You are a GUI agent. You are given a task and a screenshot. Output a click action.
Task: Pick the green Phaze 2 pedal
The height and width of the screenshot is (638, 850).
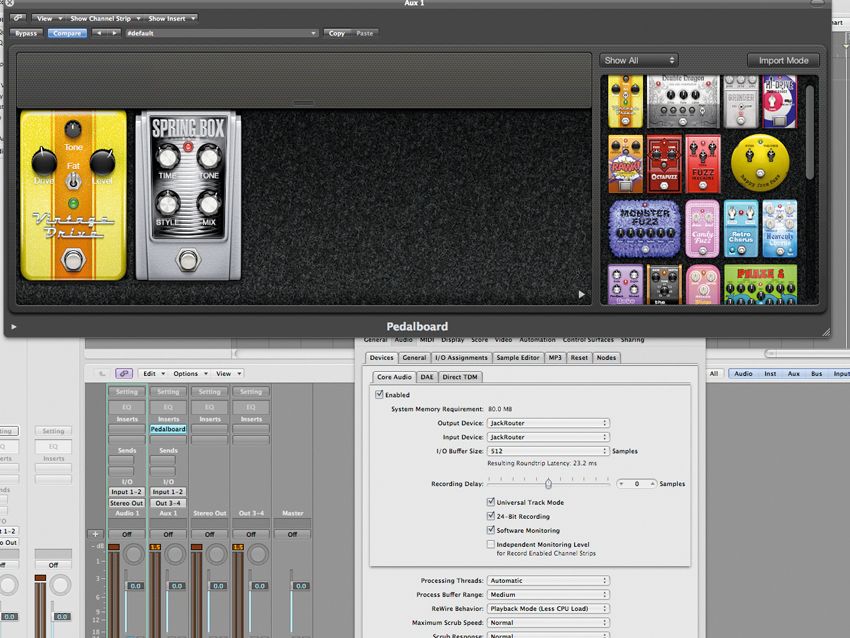[x=760, y=285]
